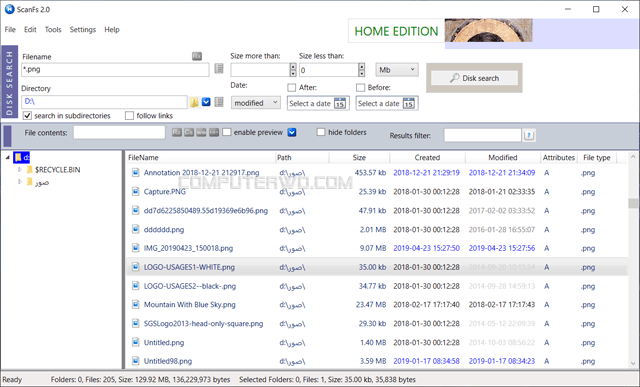The width and height of the screenshot is (640, 387).
Task: Check the enable preview checkbox
Action: (x=227, y=132)
